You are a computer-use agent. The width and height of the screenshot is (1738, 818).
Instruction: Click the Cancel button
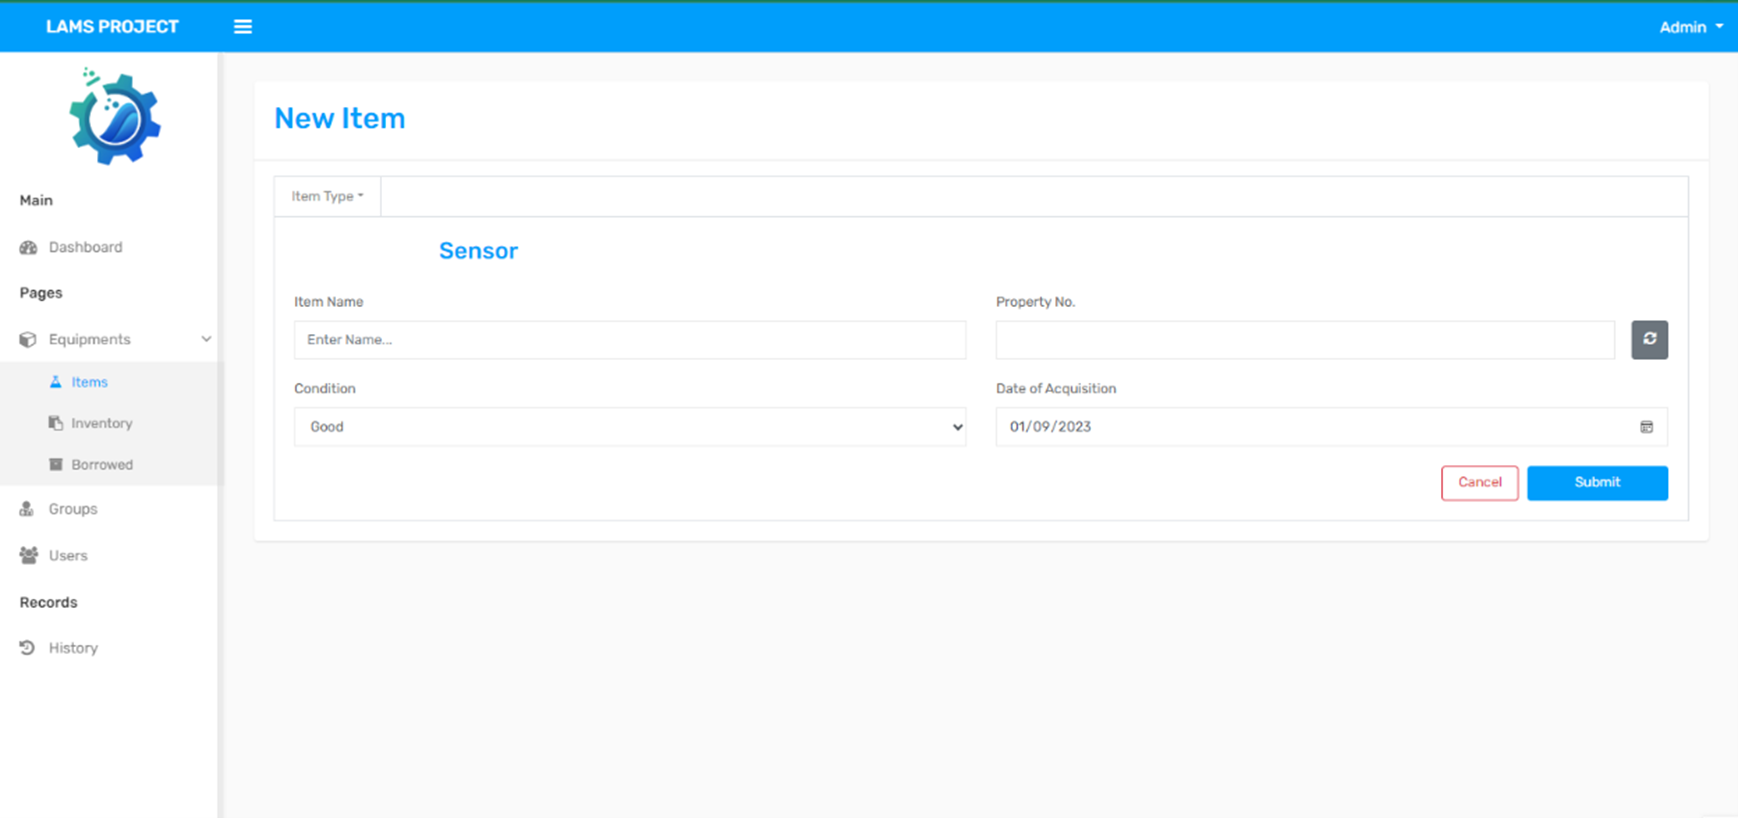[x=1480, y=483]
